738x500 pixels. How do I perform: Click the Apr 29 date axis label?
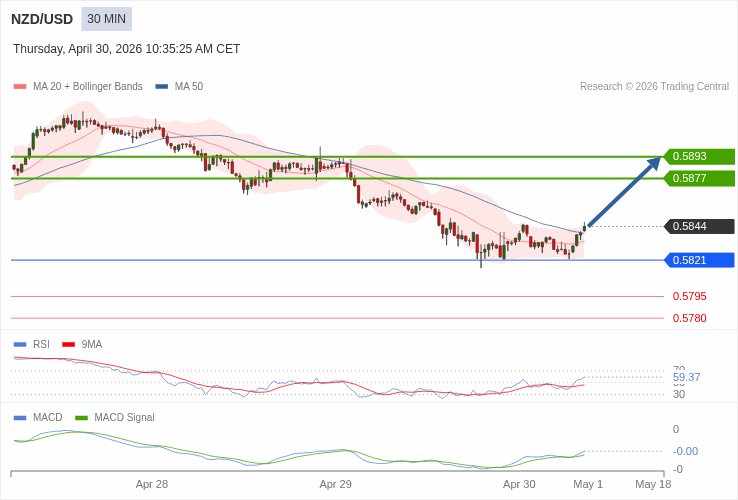(x=335, y=484)
